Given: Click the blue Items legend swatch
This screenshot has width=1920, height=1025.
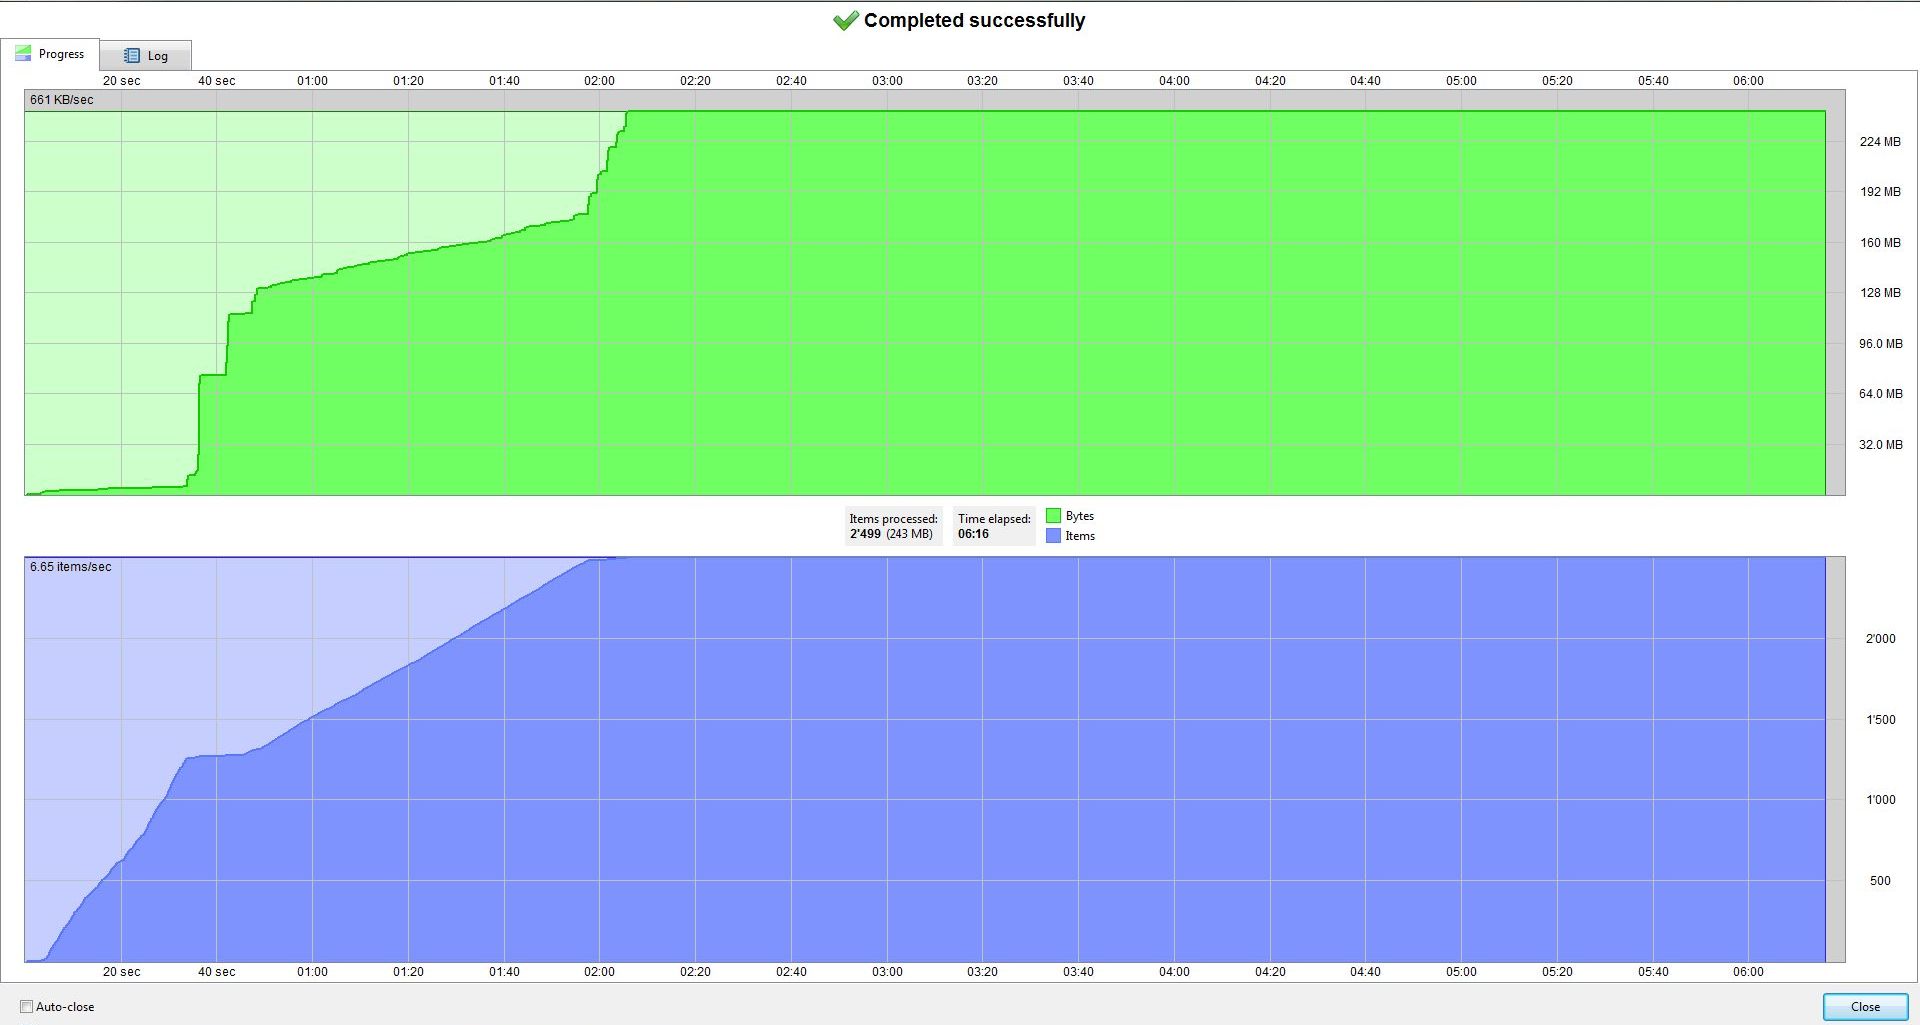Looking at the screenshot, I should [x=1053, y=536].
